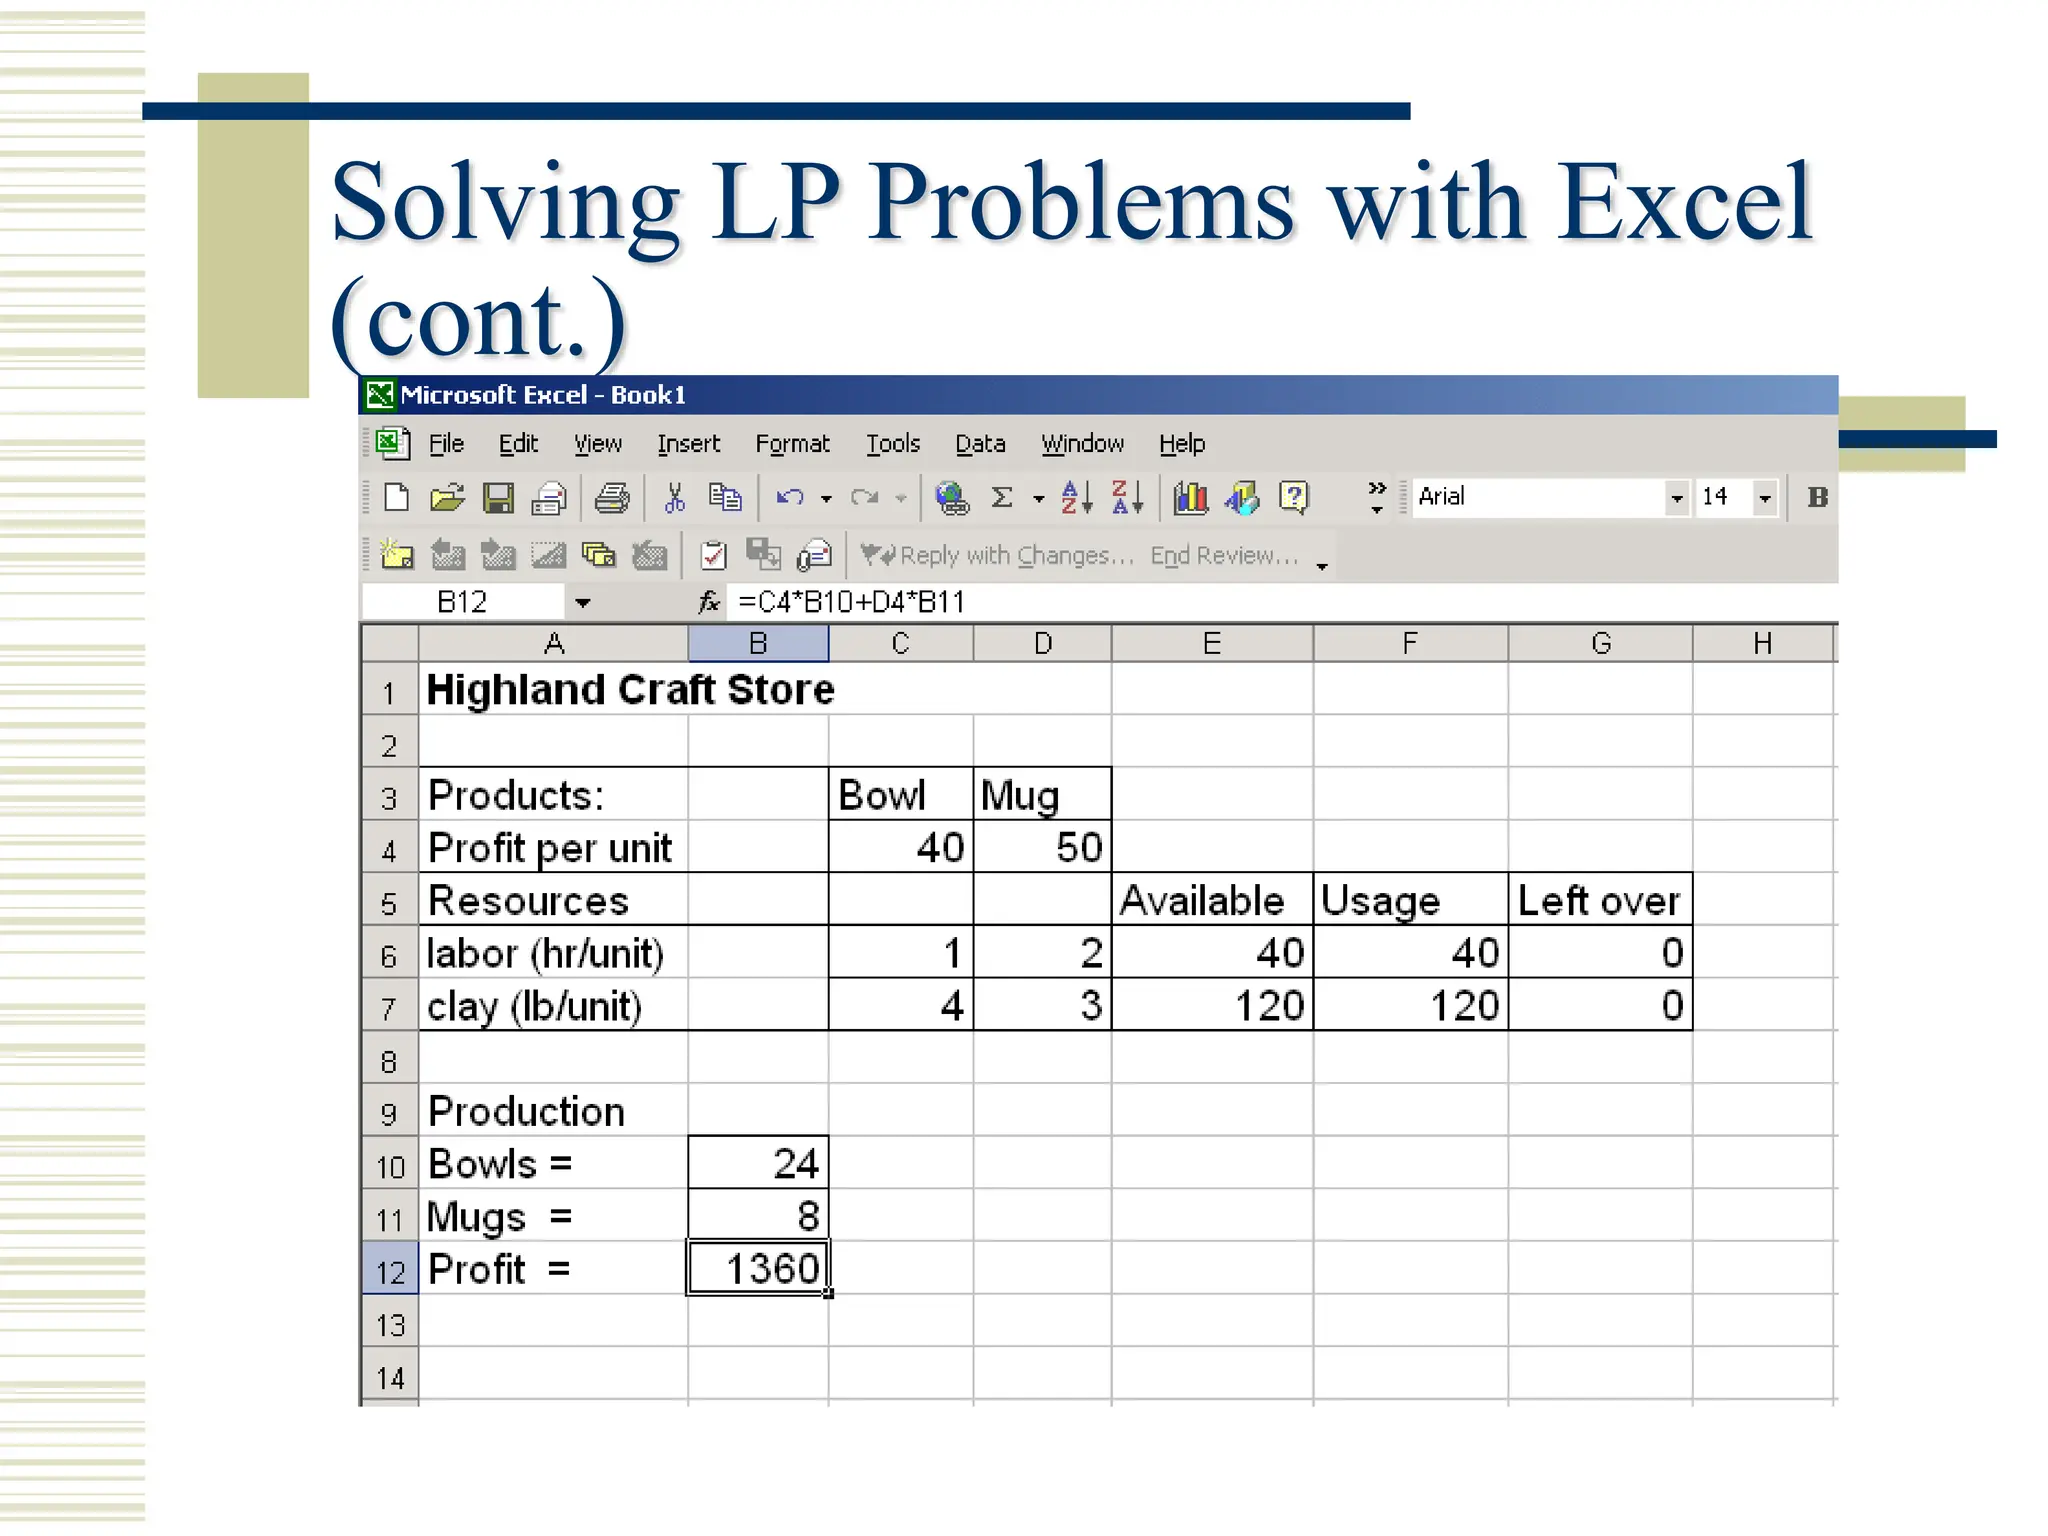Open the Arial font name dropdown

tap(1676, 497)
